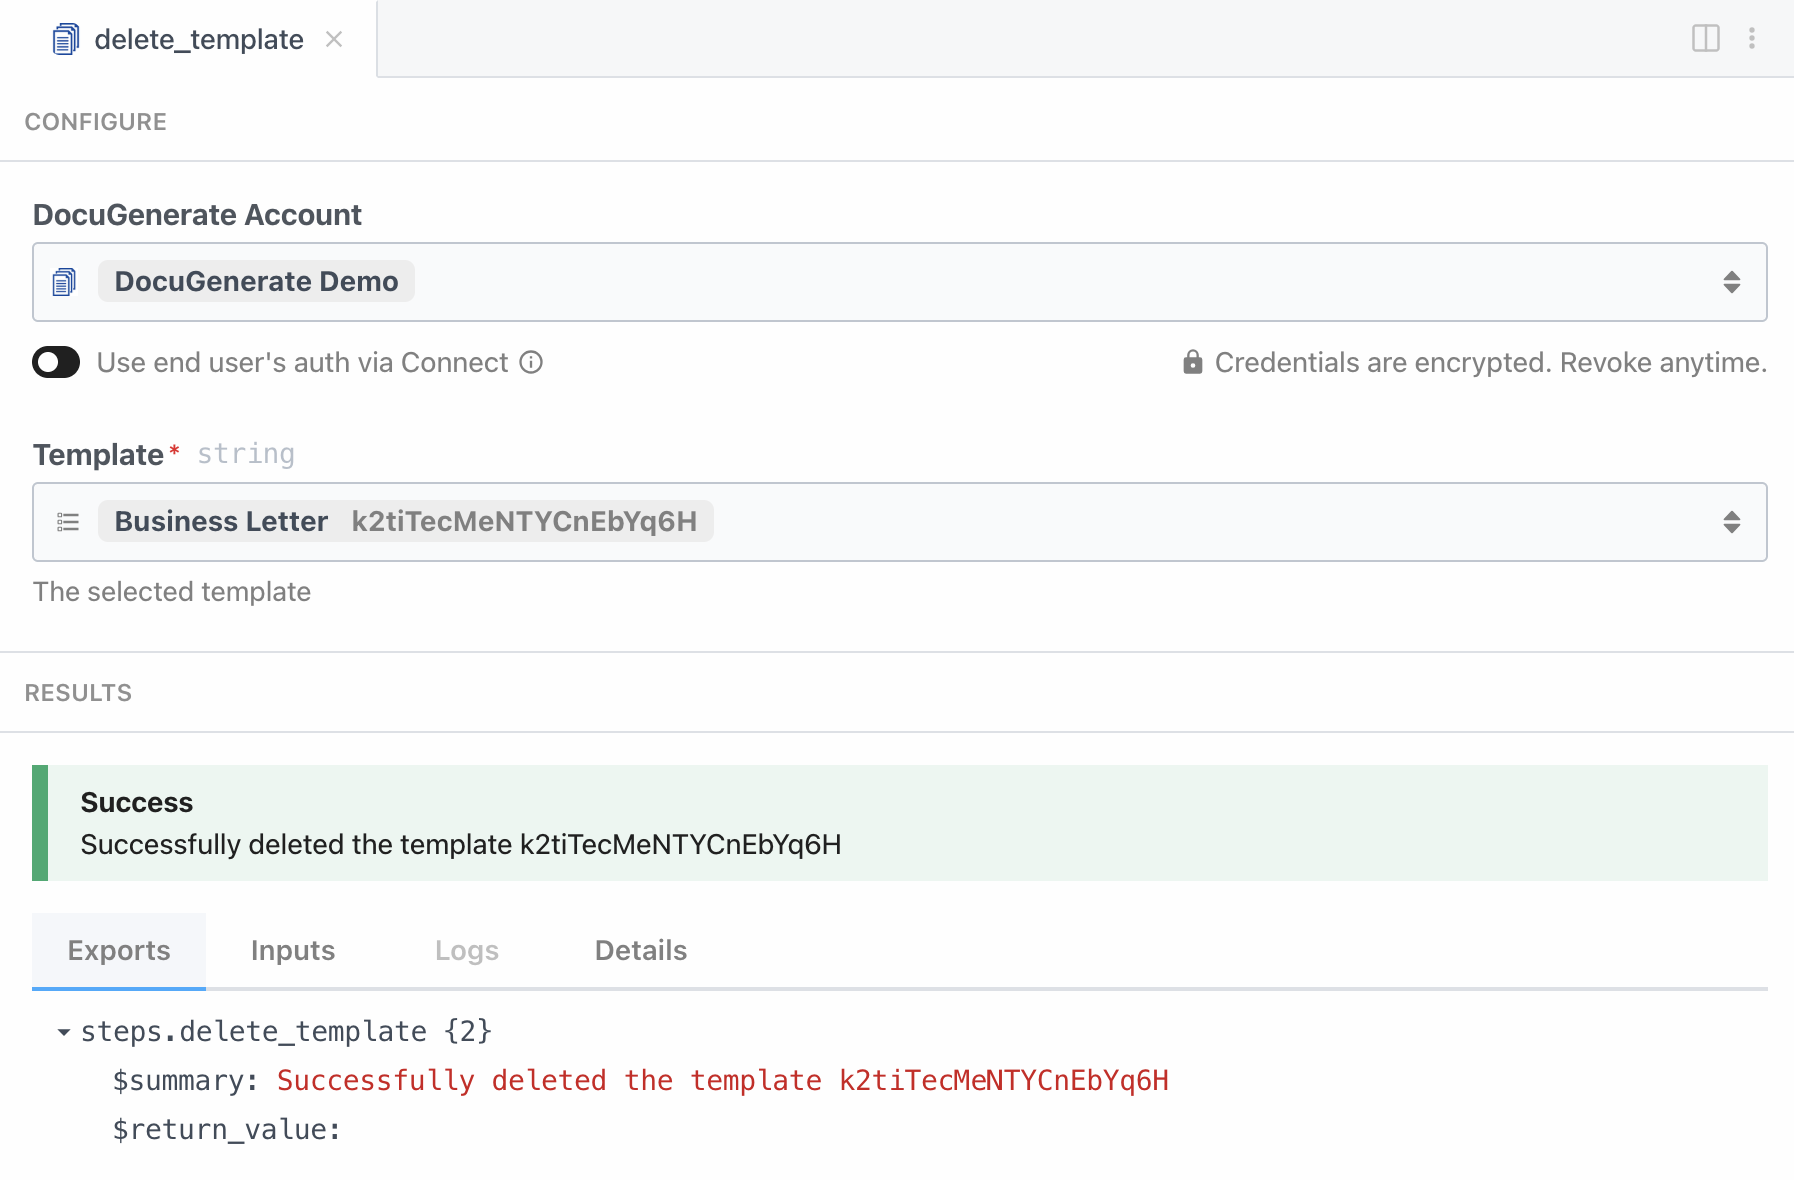Click the list icon in Template field
The image size is (1794, 1180).
(68, 522)
